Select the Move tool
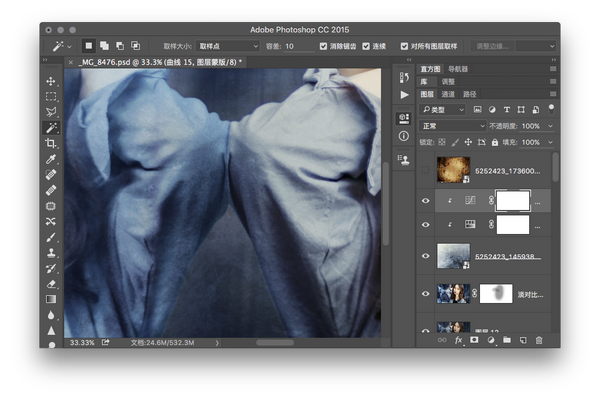Image resolution: width=600 pixels, height=402 pixels. click(x=51, y=81)
